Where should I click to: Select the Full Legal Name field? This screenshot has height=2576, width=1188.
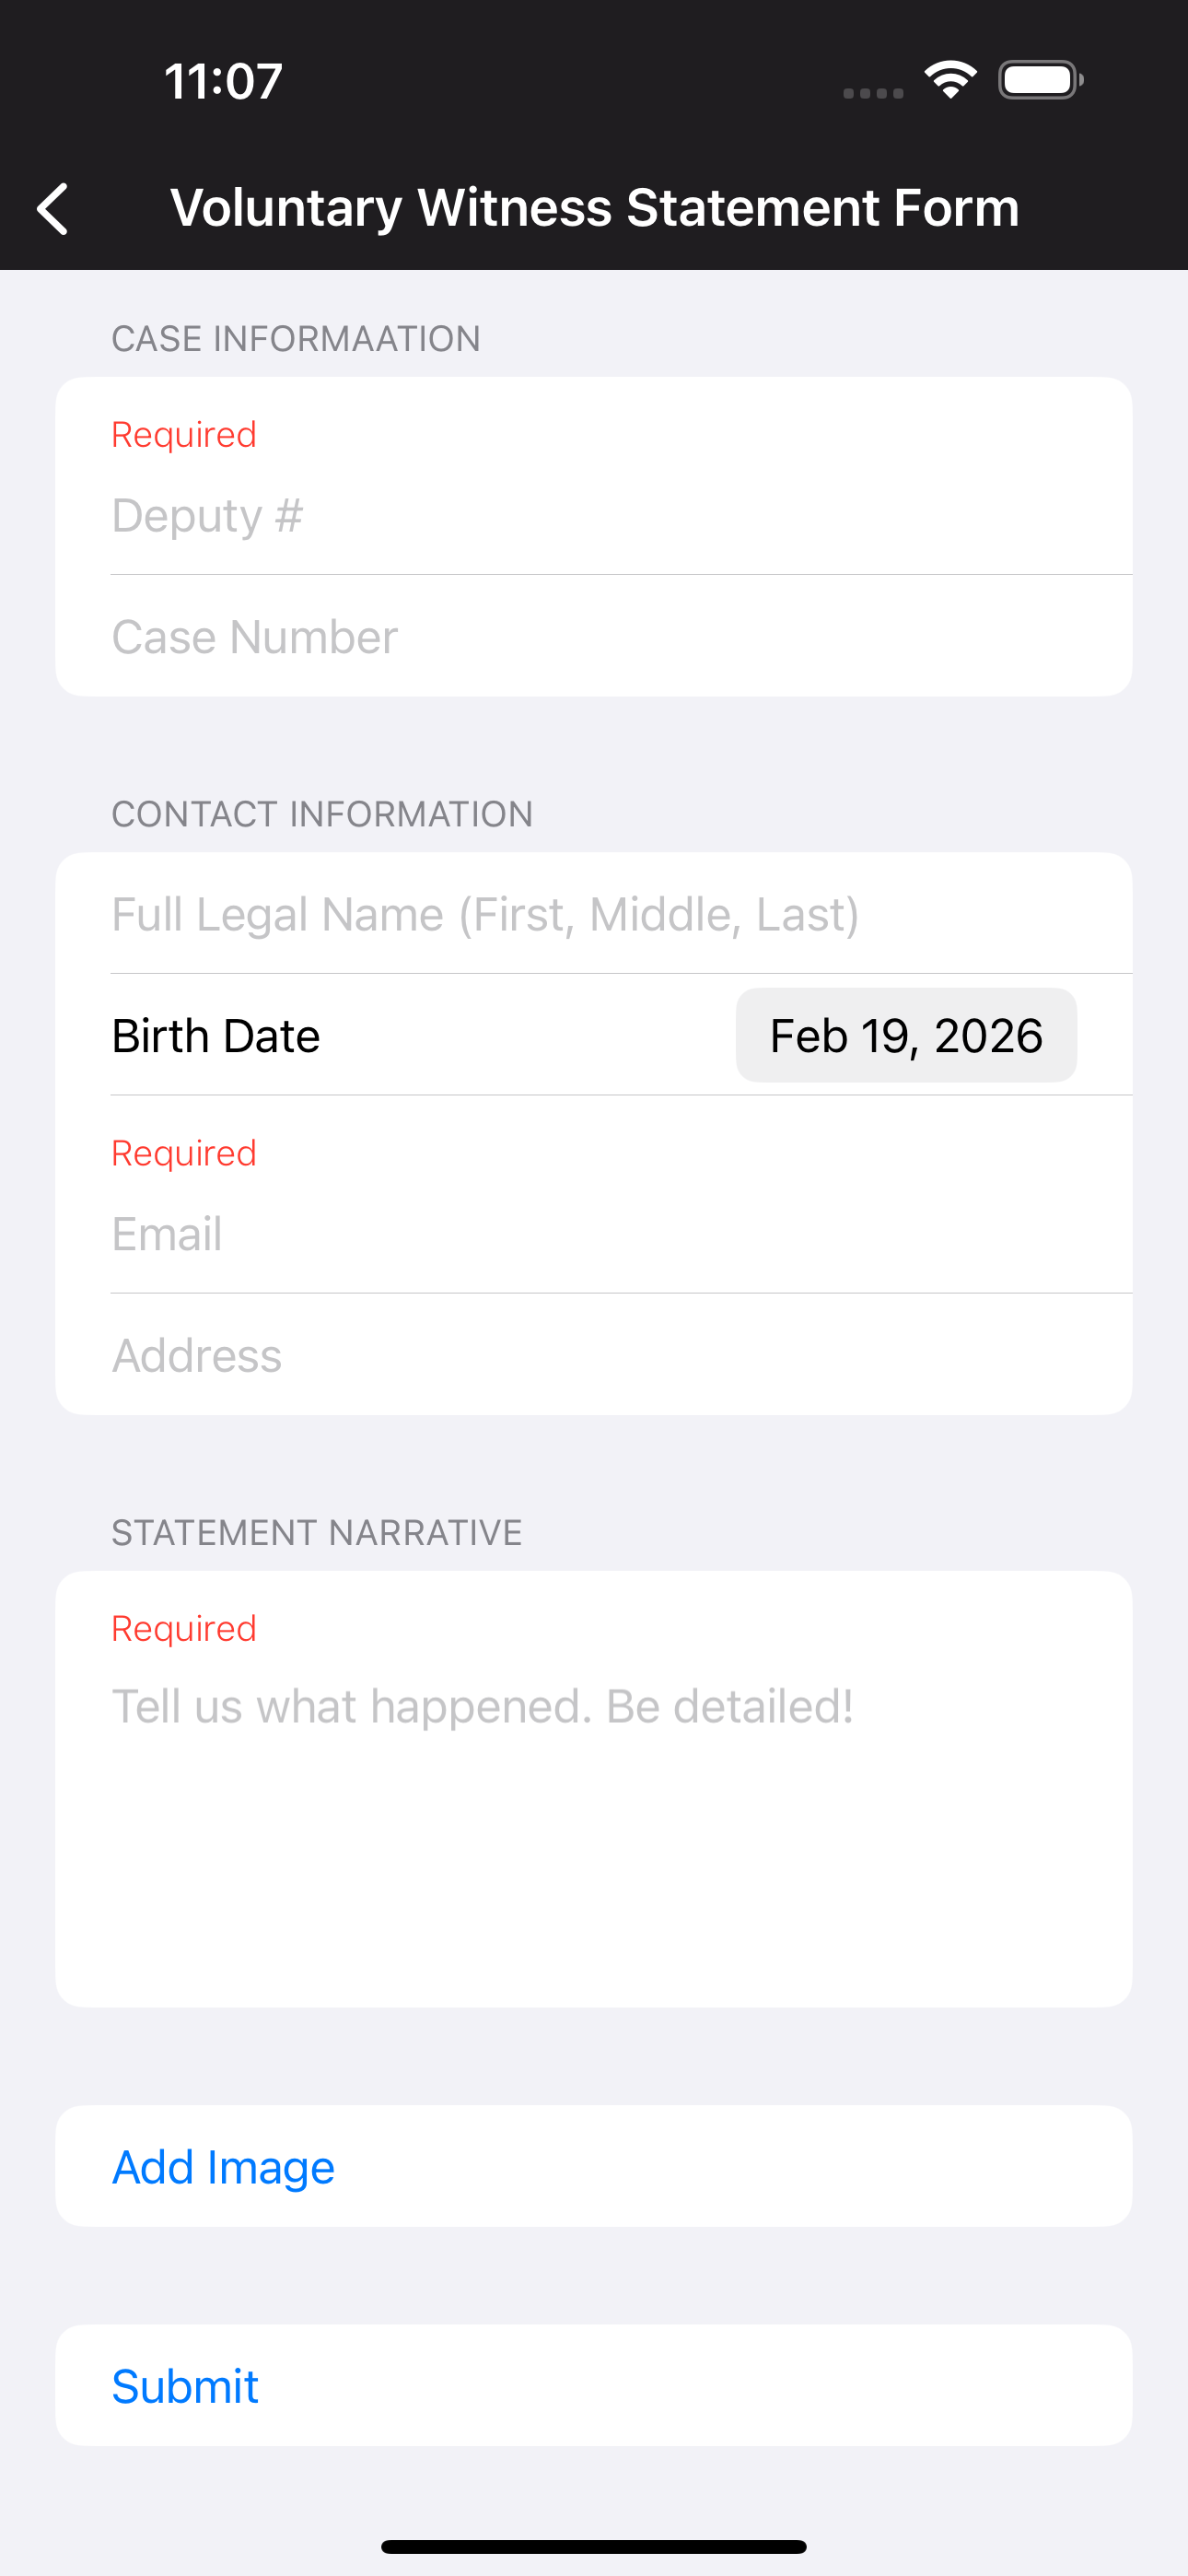click(x=594, y=914)
